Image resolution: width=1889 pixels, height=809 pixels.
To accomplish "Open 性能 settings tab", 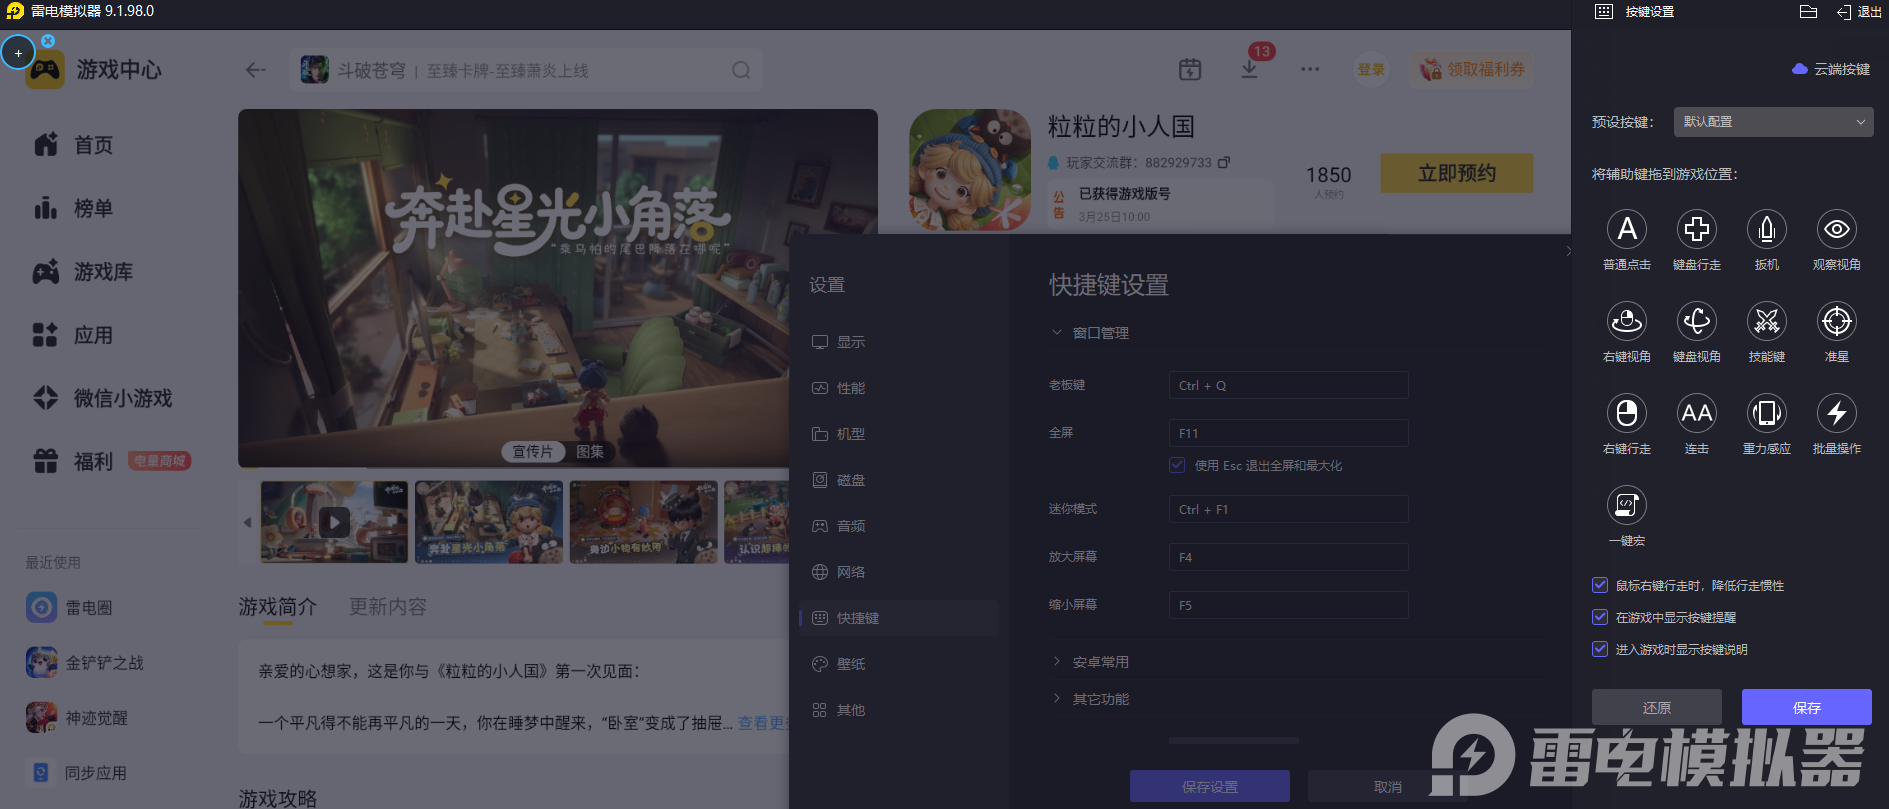I will pos(899,388).
